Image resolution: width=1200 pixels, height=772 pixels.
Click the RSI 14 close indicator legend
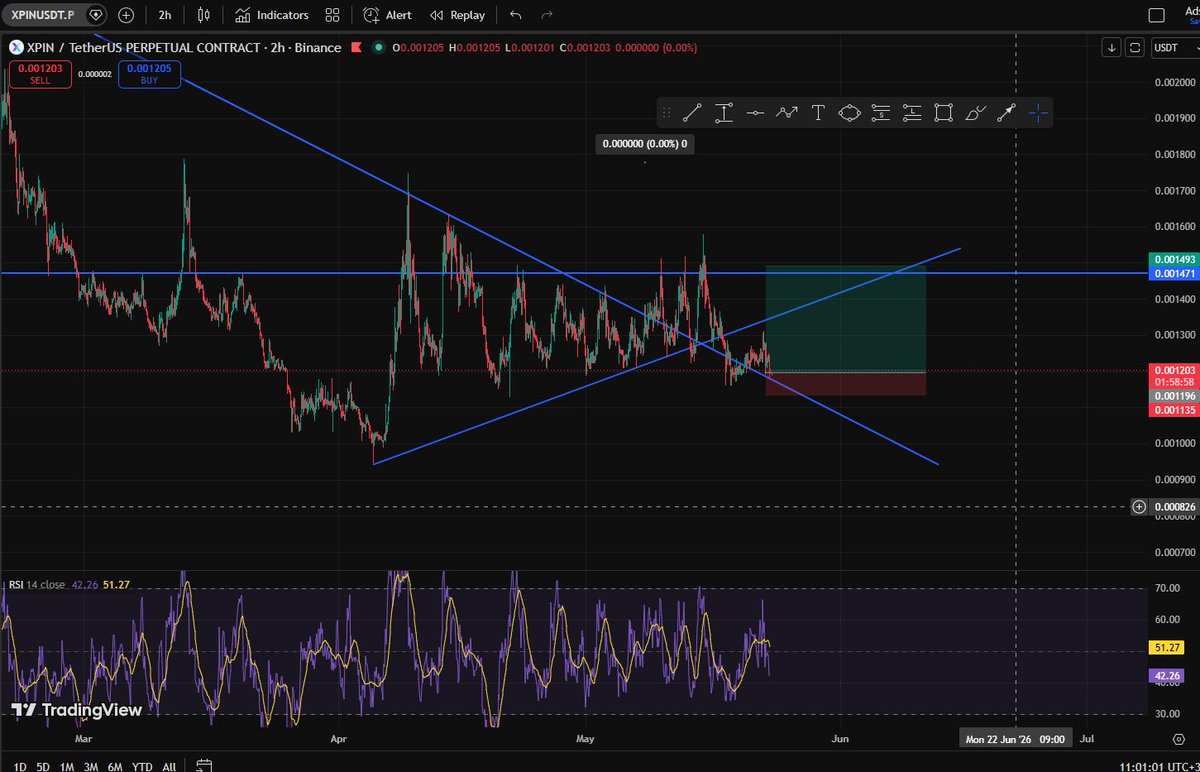coord(39,584)
